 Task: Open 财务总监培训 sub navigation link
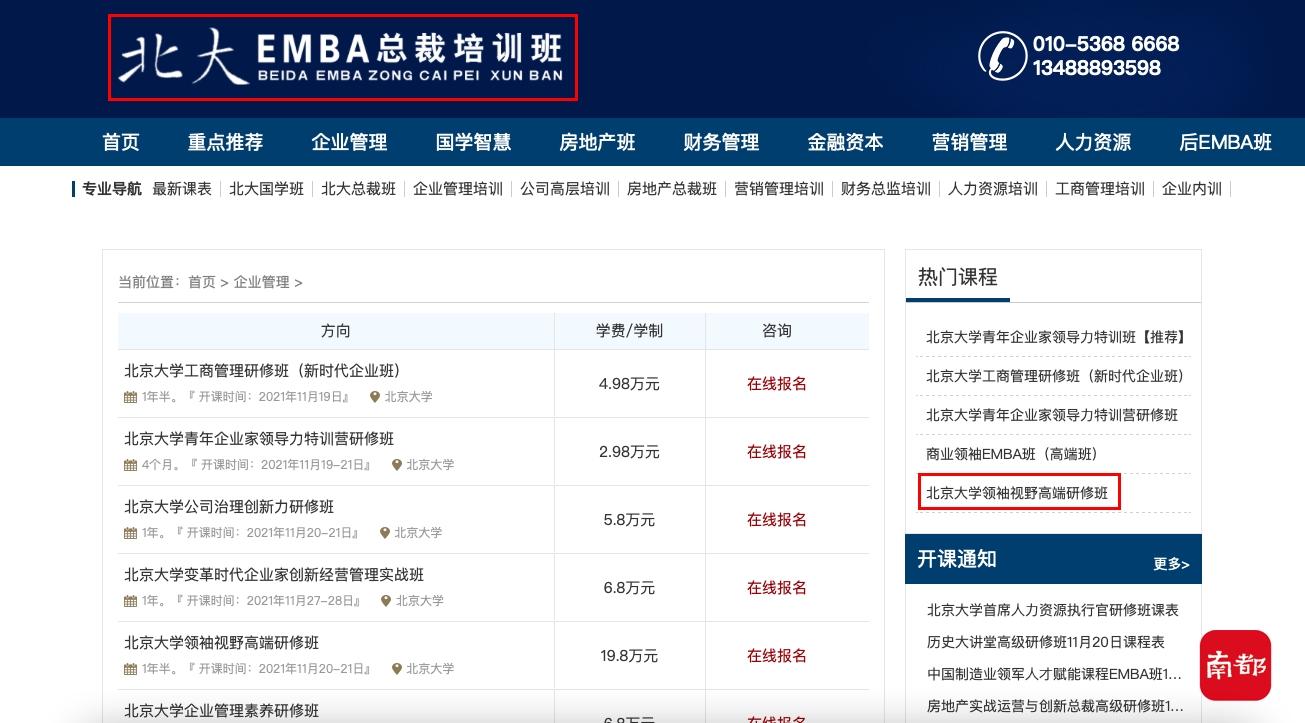click(886, 189)
